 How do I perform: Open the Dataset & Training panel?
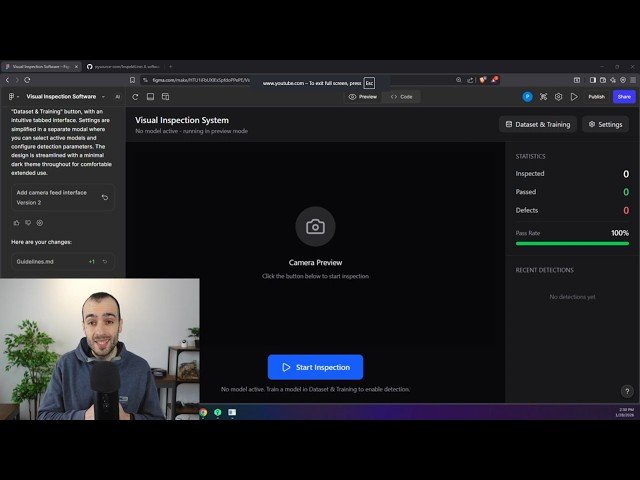pos(536,125)
